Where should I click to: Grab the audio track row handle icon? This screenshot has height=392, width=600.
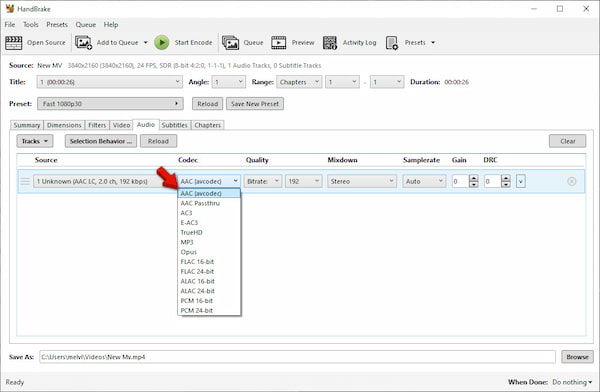click(25, 181)
